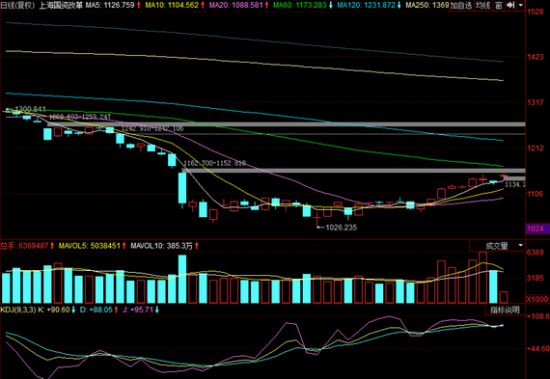Expand the top toolbar dropdown arrow
This screenshot has height=379, width=550.
pyautogui.click(x=521, y=5)
